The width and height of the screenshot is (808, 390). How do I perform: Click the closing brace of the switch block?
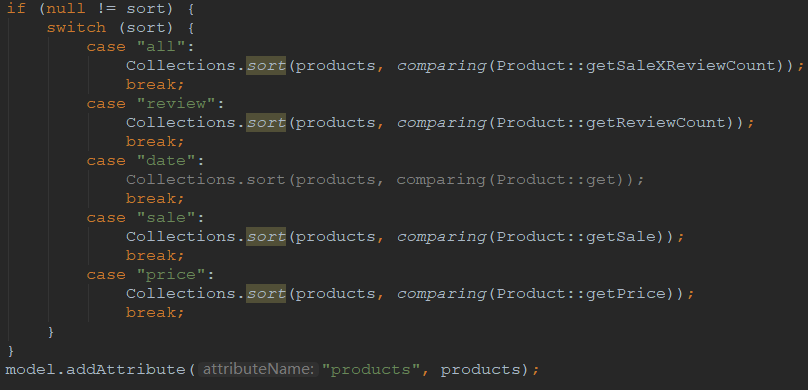click(50, 332)
